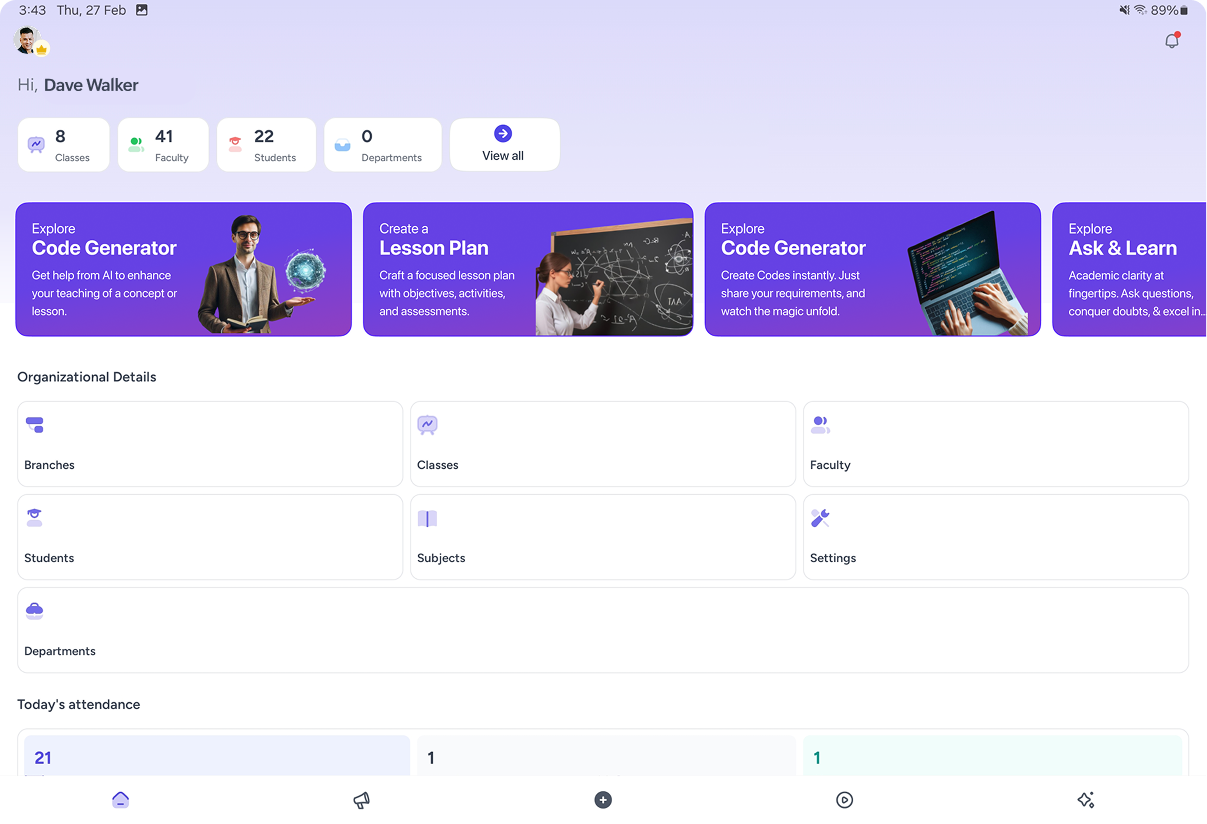Click the Students graduation cap icon

35,518
